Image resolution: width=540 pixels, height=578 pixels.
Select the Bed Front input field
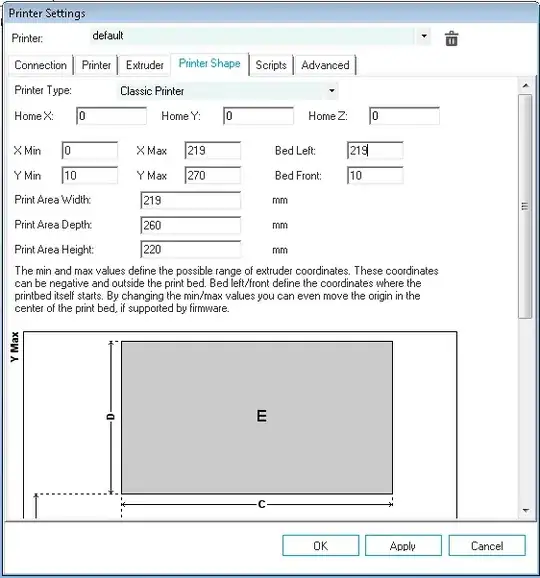pyautogui.click(x=375, y=175)
